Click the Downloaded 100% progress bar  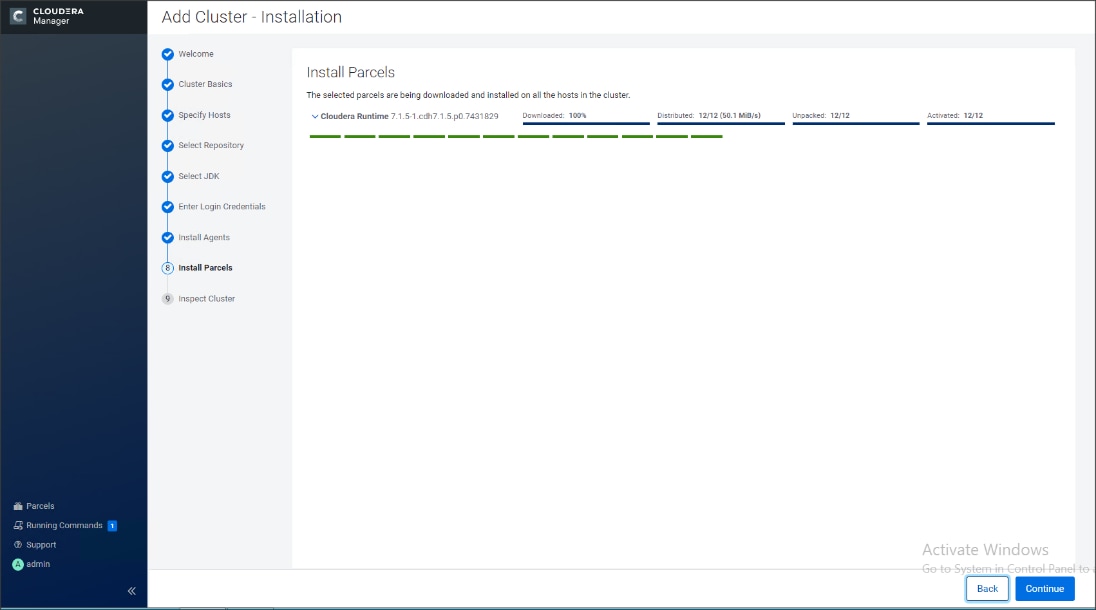click(584, 122)
